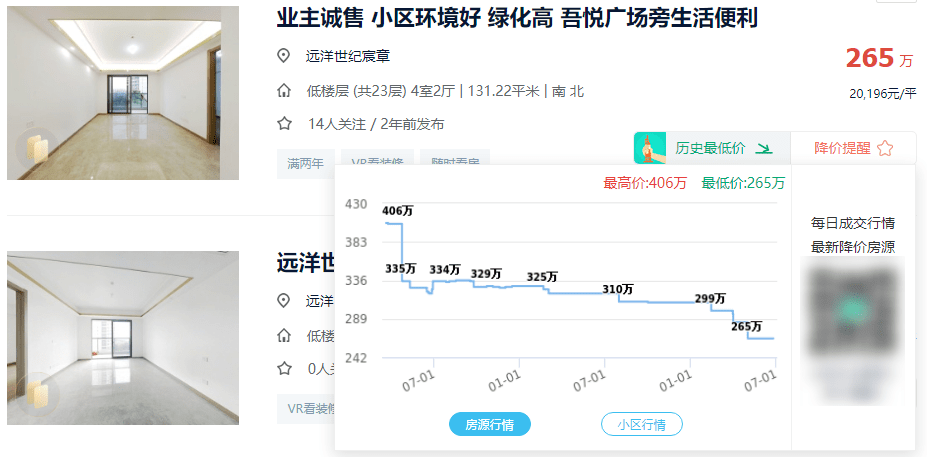Screen dimensions: 927x457
Task: Click the house icon in second listing
Action: point(284,335)
